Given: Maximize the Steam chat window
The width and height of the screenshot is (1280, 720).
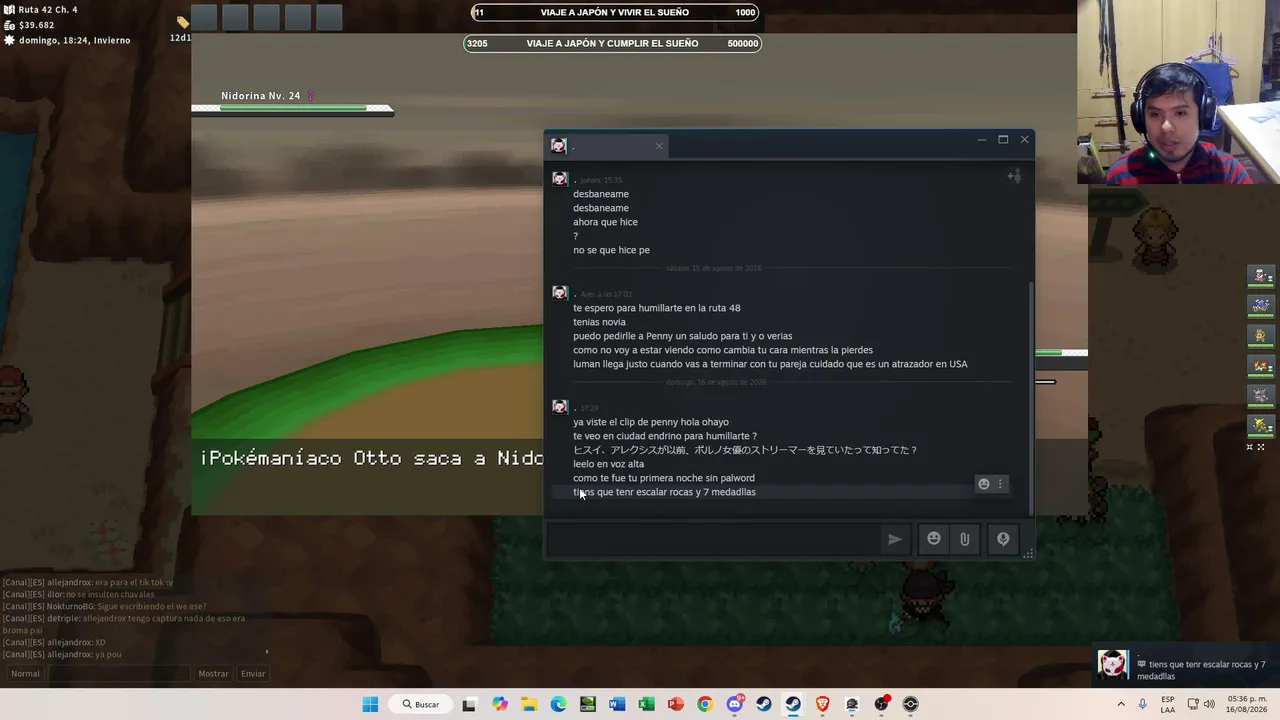Looking at the screenshot, I should coord(1003,140).
